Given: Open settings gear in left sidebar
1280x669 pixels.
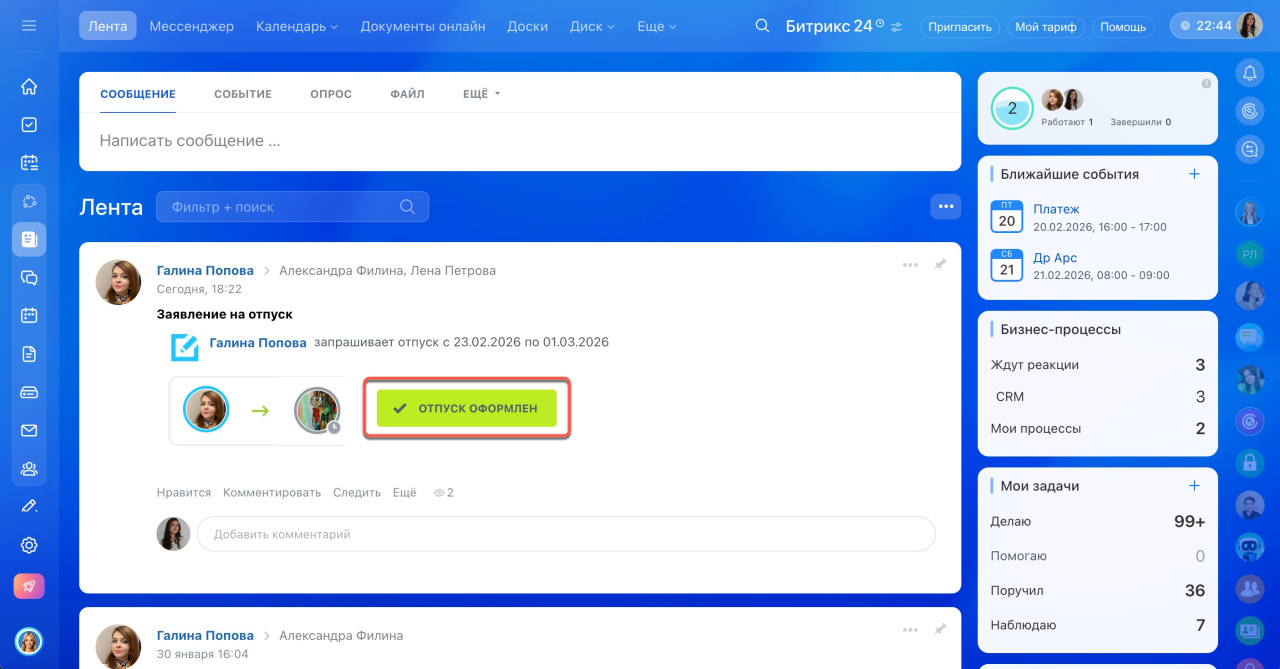Looking at the screenshot, I should coord(29,545).
